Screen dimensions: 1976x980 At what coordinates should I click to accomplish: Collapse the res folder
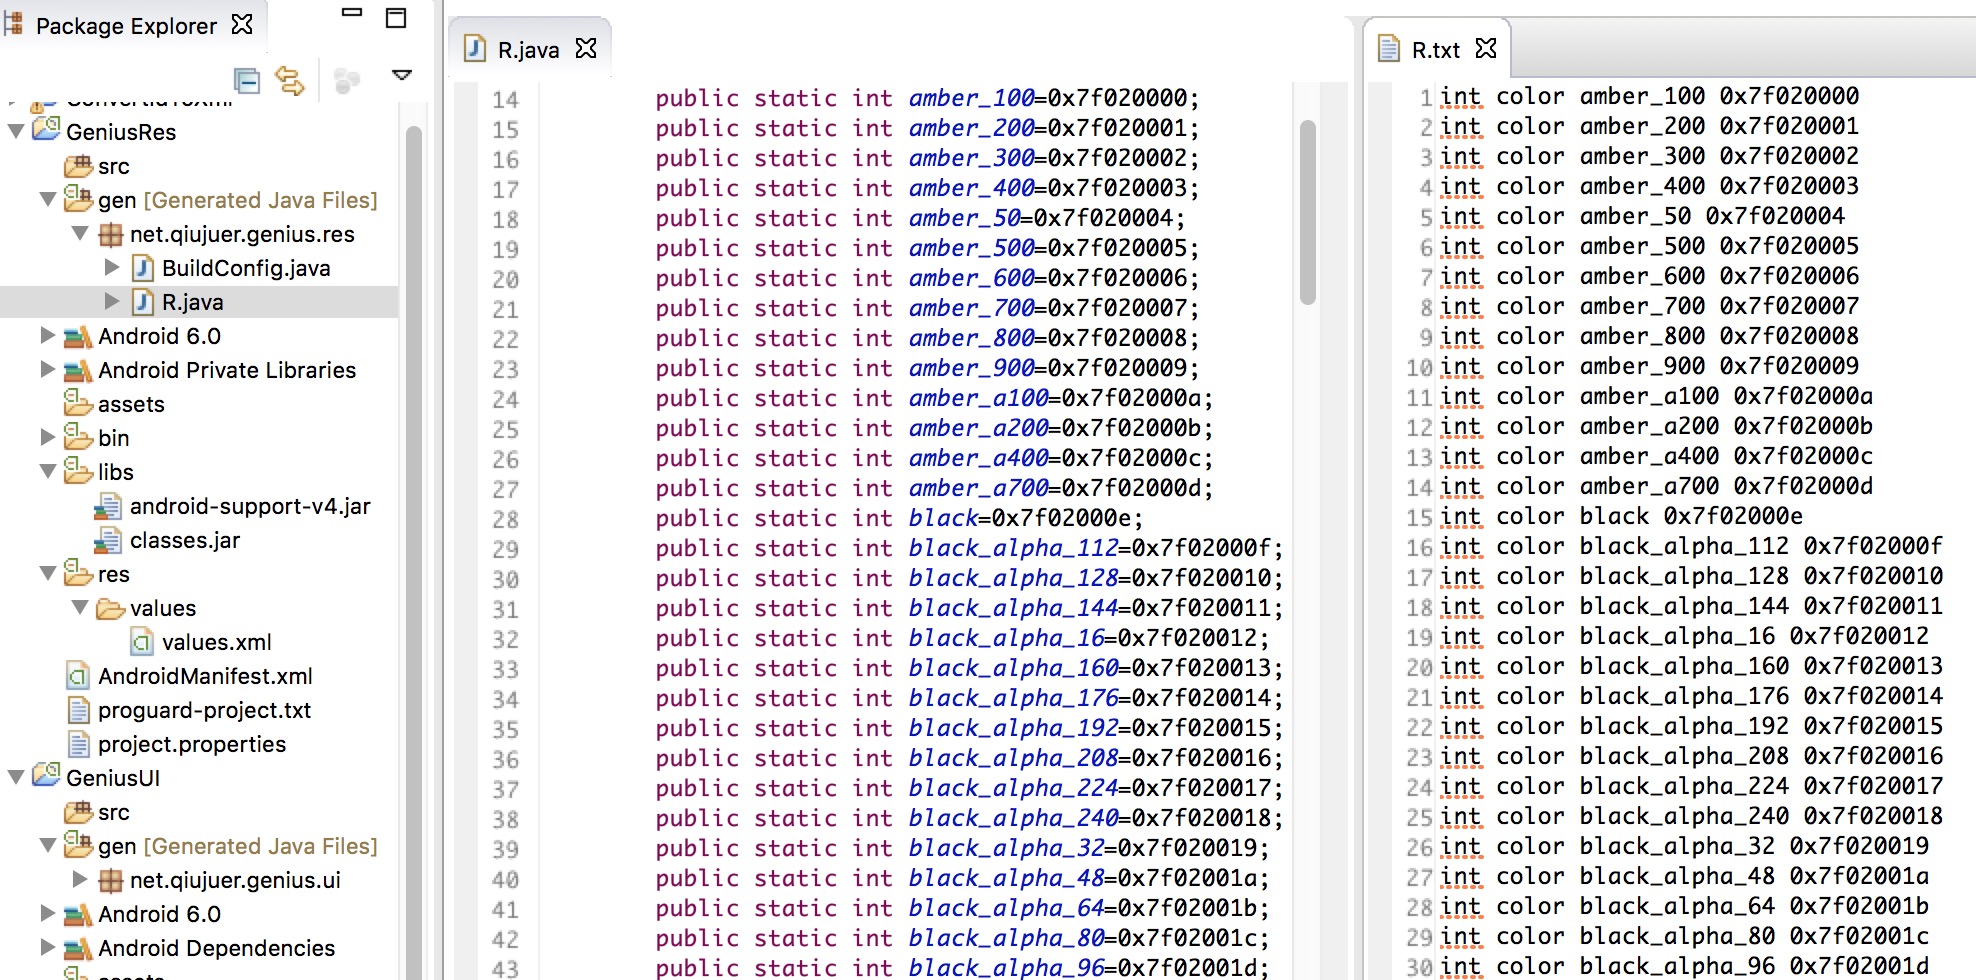pyautogui.click(x=48, y=574)
